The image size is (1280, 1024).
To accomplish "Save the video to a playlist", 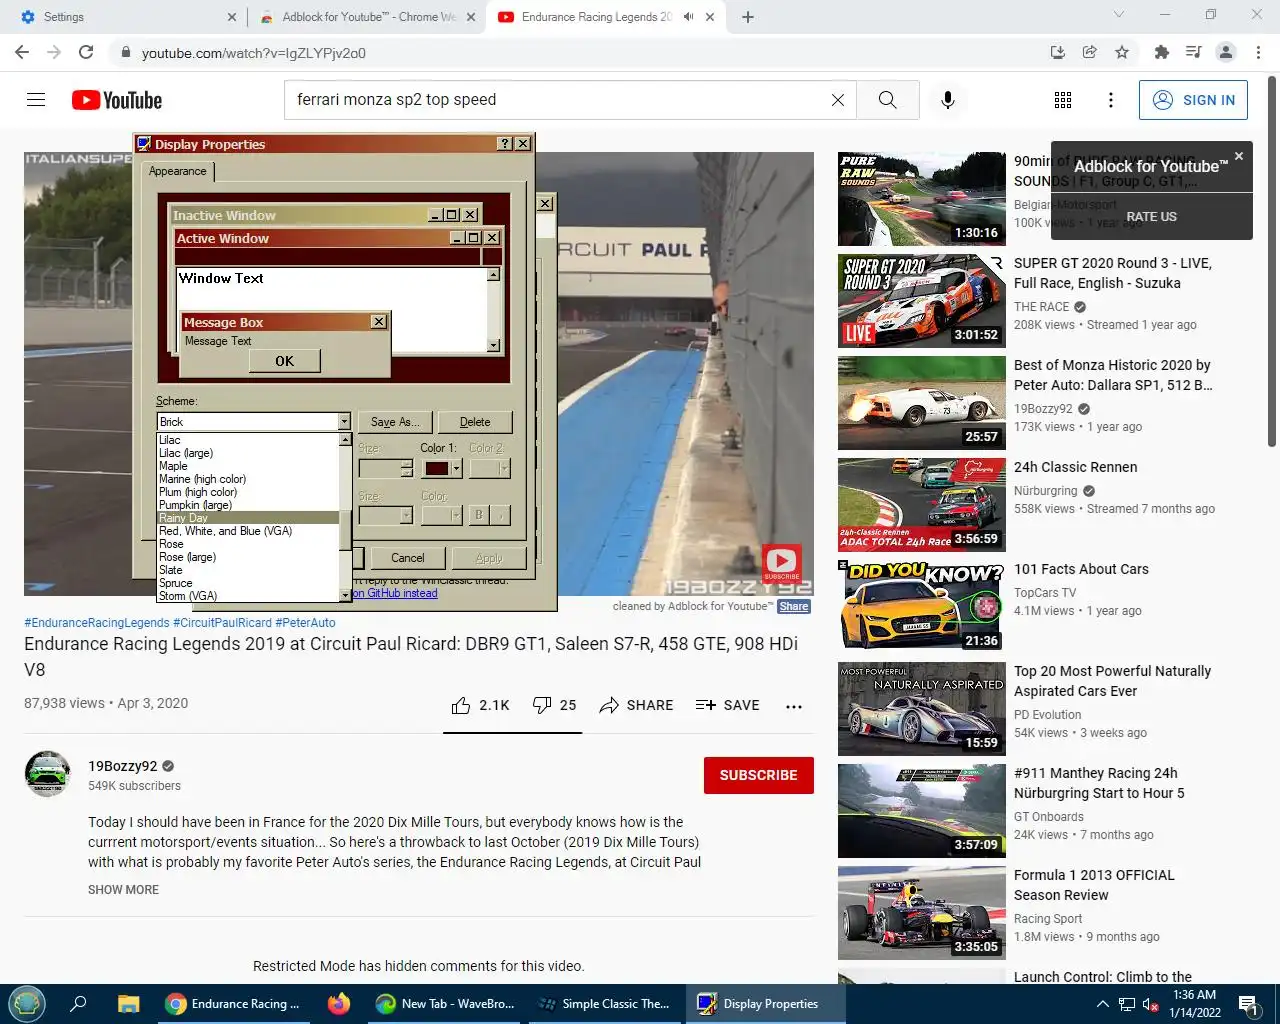I will [x=727, y=705].
